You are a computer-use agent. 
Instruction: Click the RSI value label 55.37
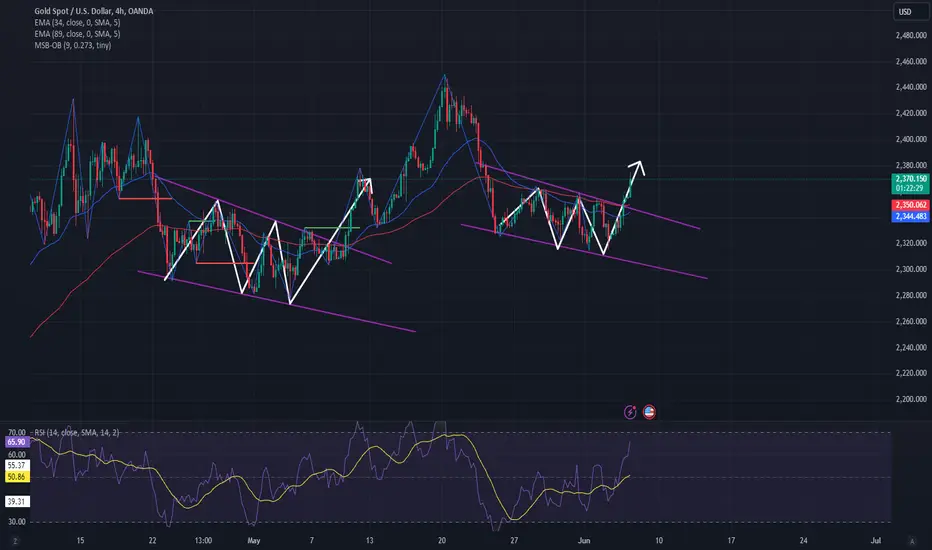(x=17, y=466)
